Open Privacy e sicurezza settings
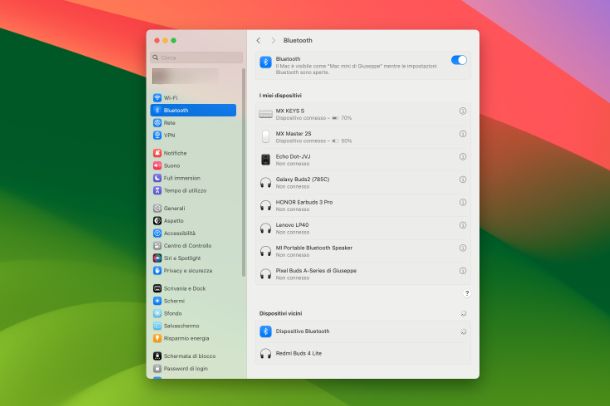The height and width of the screenshot is (406, 610). click(x=187, y=270)
